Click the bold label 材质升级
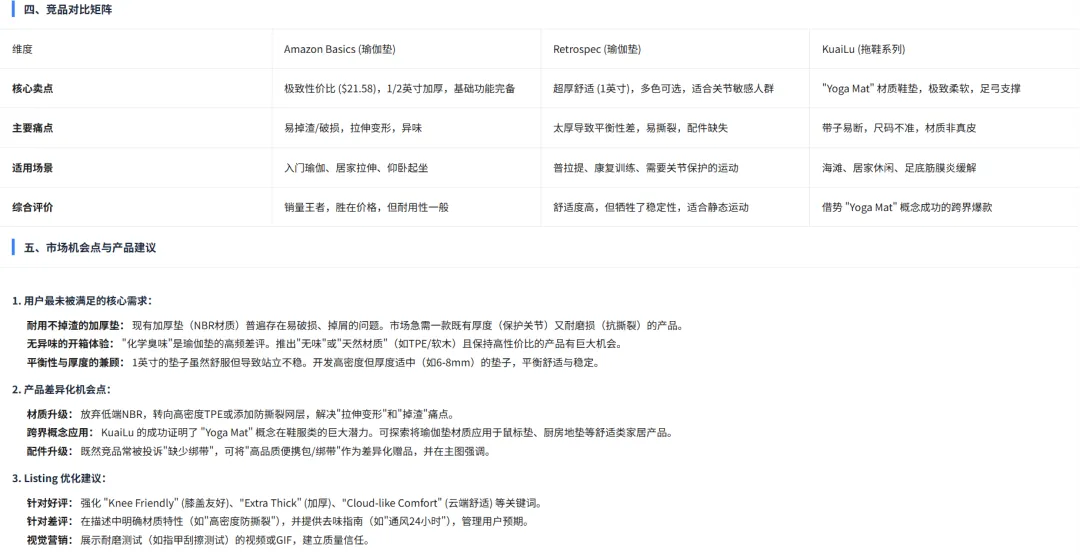The width and height of the screenshot is (1080, 555). (50, 414)
